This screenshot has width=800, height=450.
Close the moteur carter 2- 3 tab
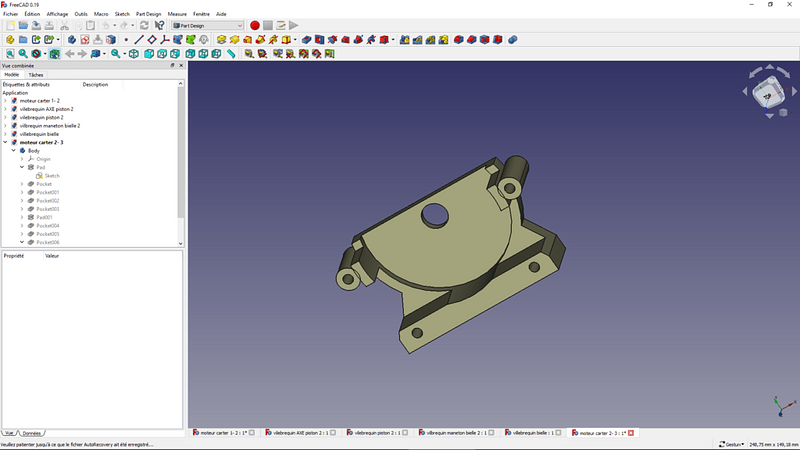tap(631, 433)
